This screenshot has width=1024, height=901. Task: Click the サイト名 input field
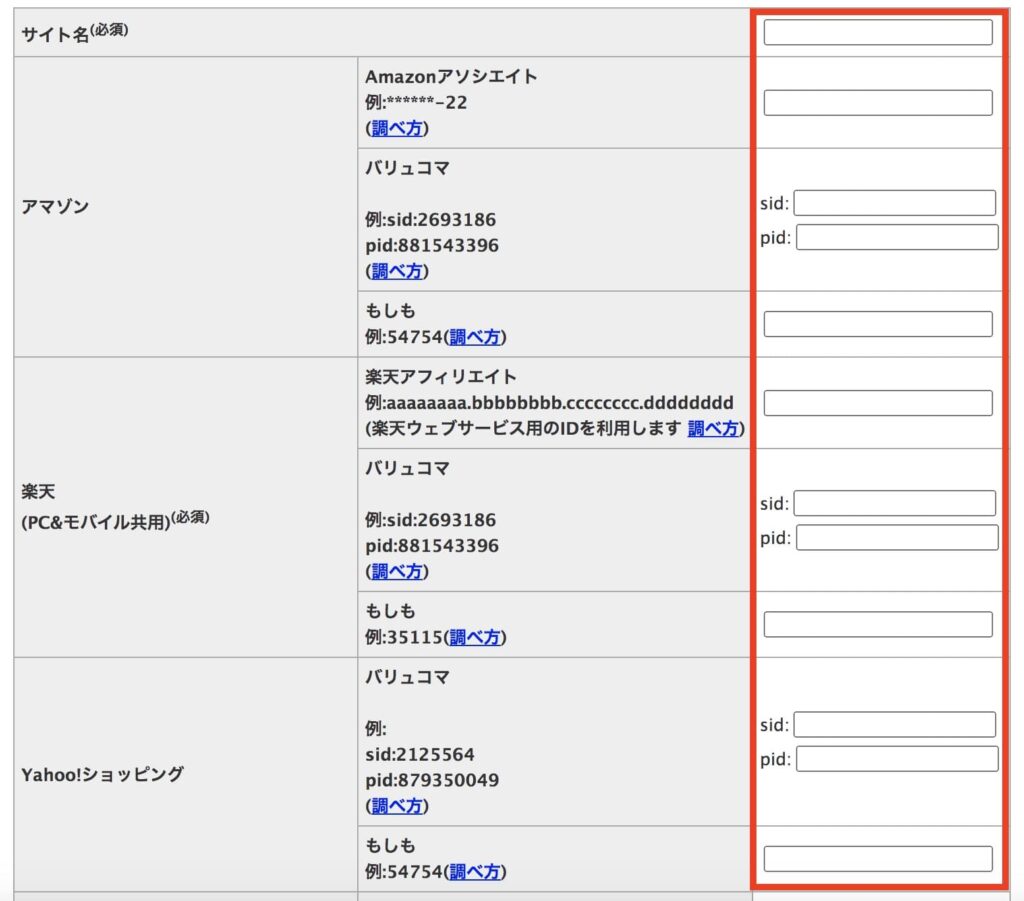coord(878,32)
